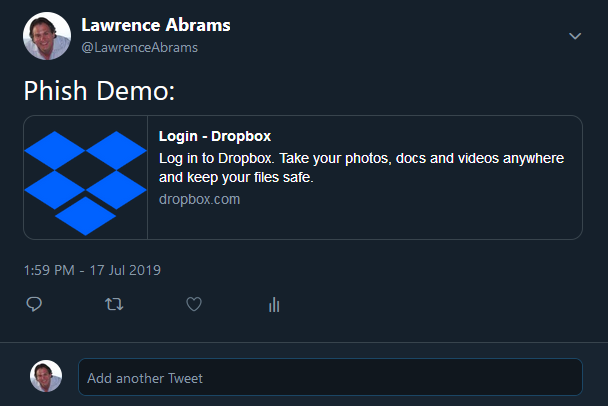
Task: View tweet activity analytics bars icon
Action: click(274, 304)
